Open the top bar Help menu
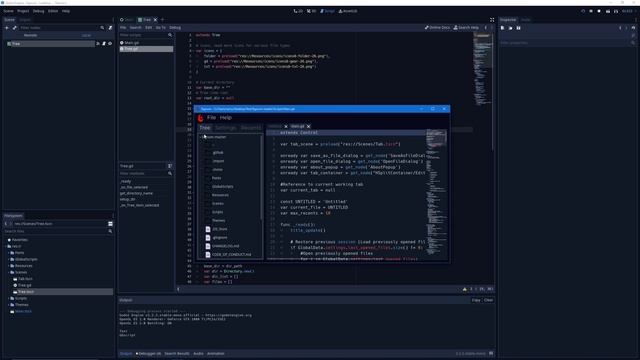The image size is (640, 360). (66, 11)
